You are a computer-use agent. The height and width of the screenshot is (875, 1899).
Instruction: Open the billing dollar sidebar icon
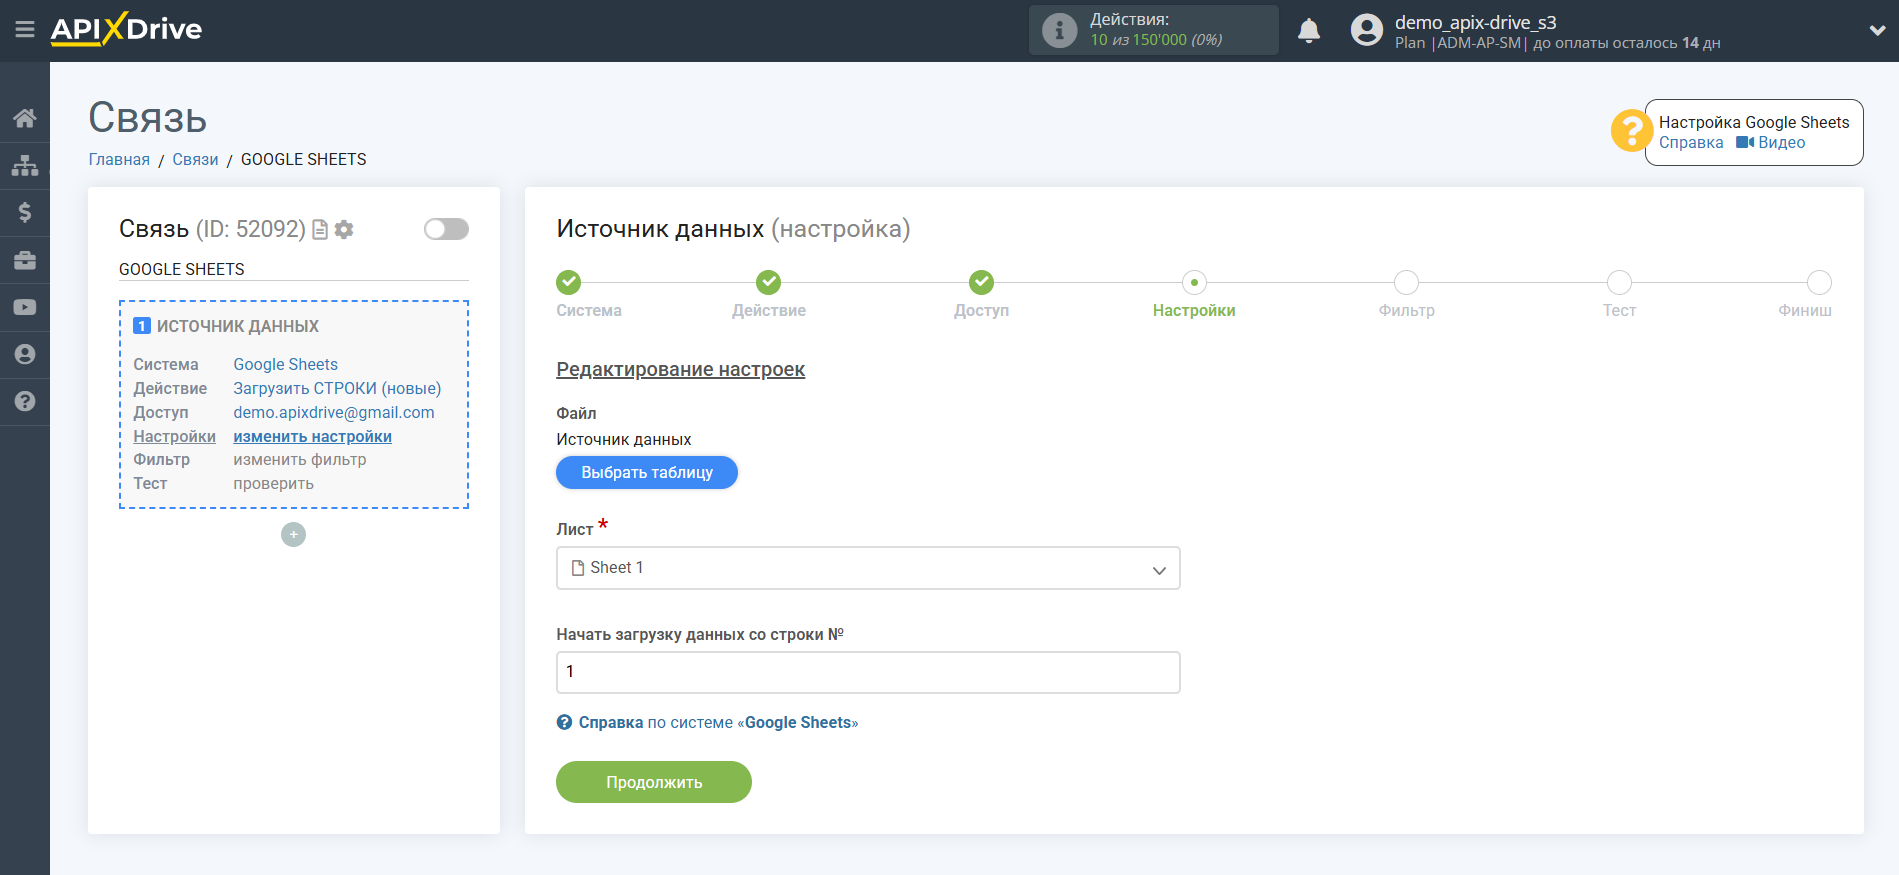[25, 212]
